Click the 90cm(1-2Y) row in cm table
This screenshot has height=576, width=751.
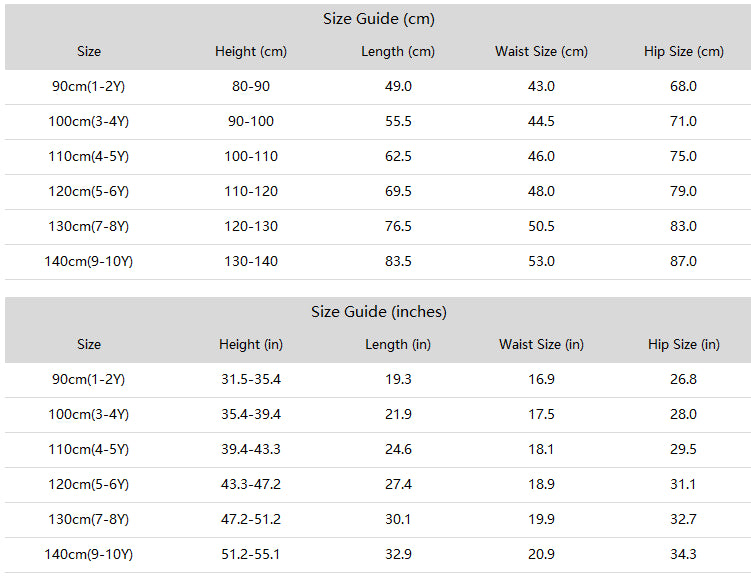click(378, 87)
